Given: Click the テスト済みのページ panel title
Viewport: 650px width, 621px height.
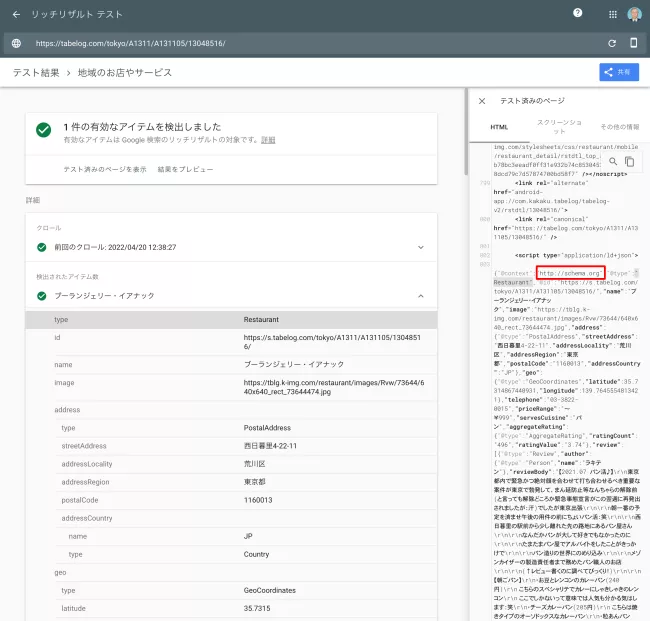Looking at the screenshot, I should click(532, 101).
